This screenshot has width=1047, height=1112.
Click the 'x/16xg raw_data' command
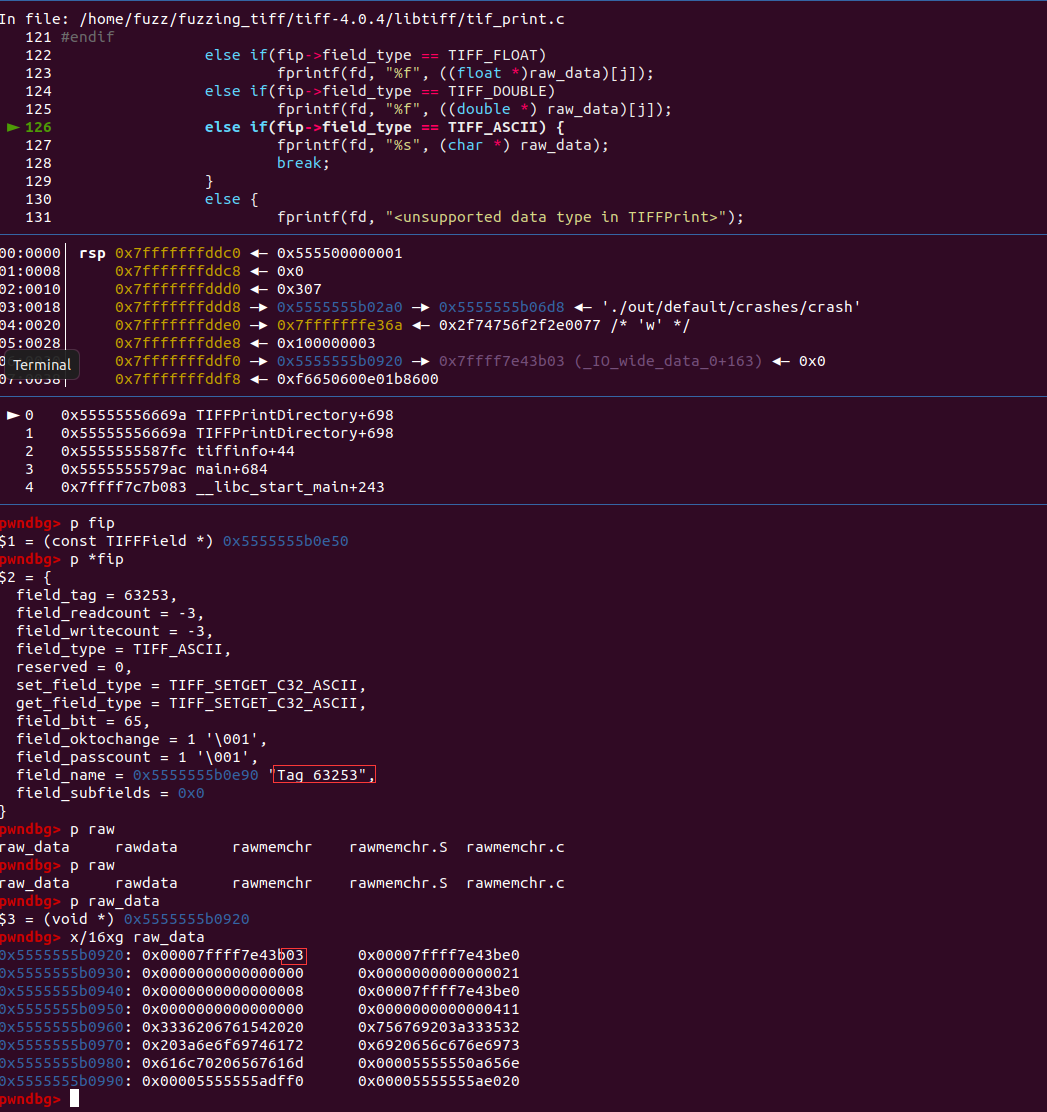(x=137, y=938)
